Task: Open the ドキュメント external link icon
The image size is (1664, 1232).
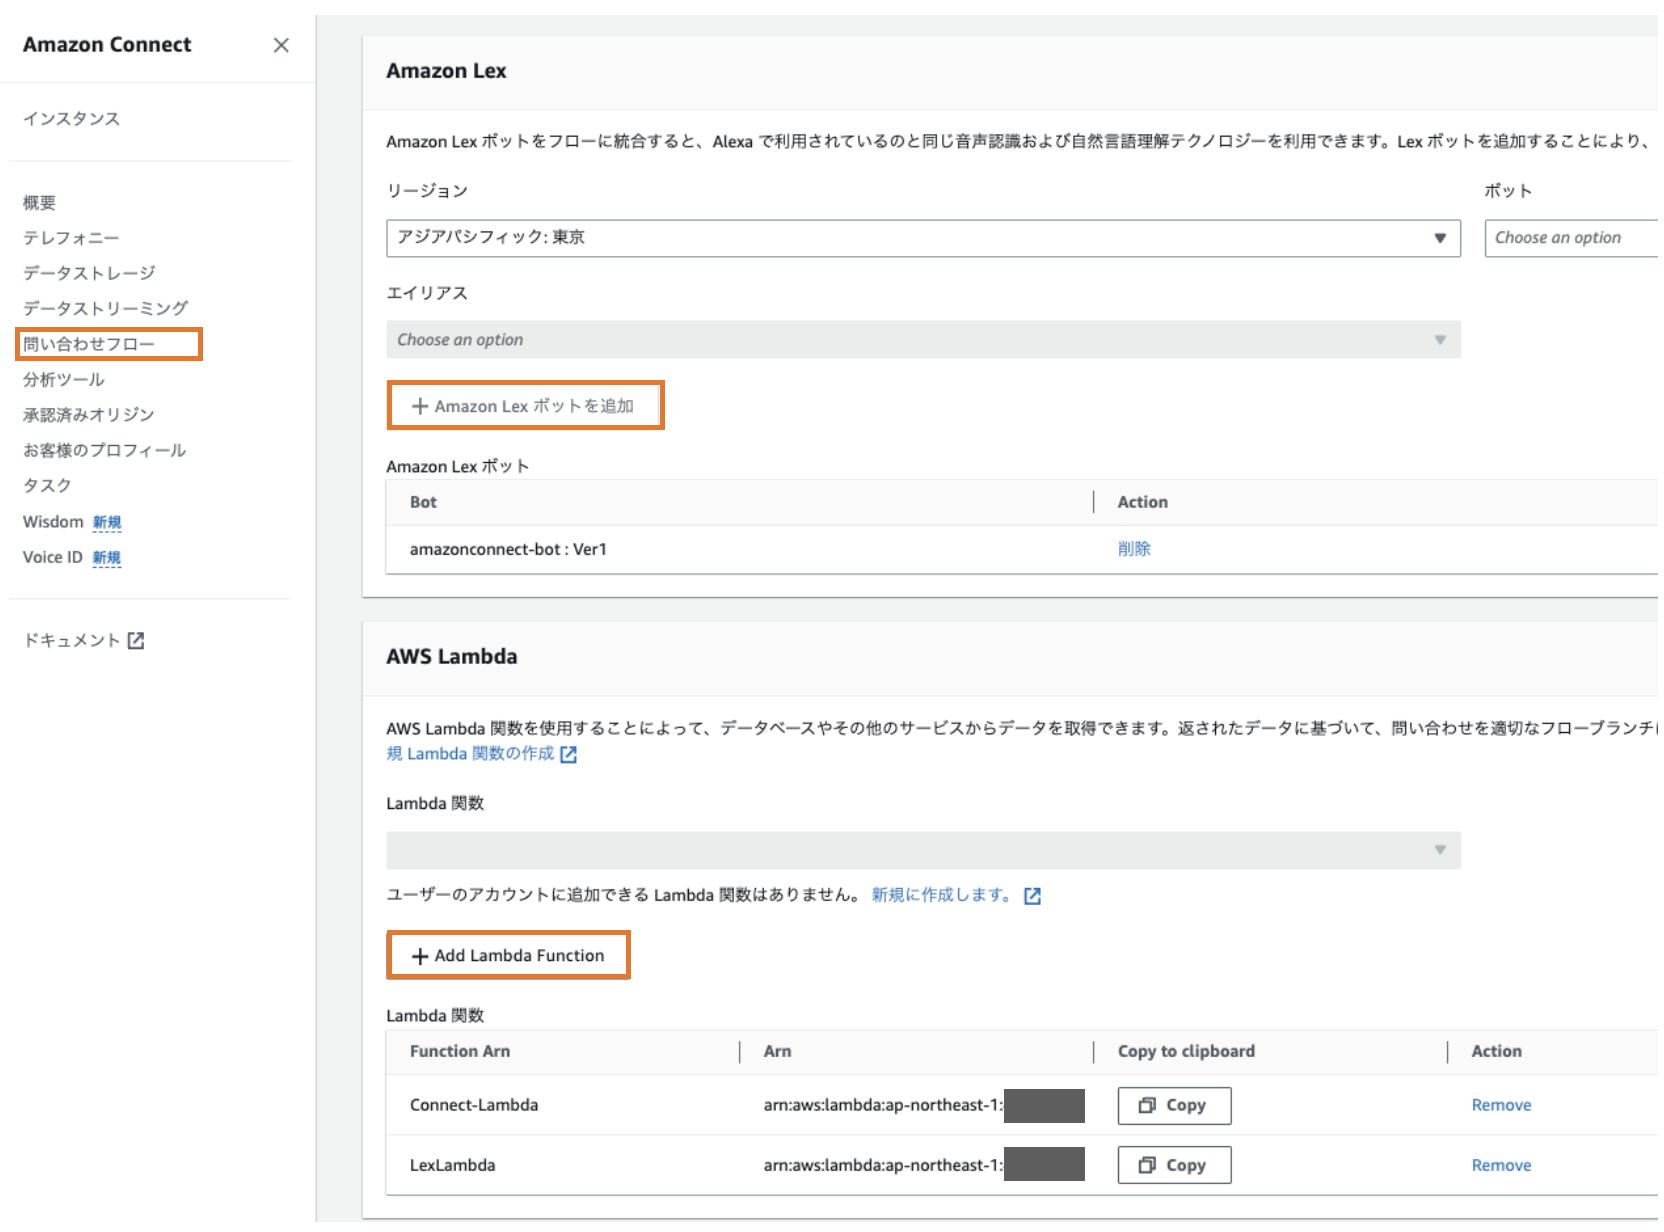Action: [x=139, y=639]
